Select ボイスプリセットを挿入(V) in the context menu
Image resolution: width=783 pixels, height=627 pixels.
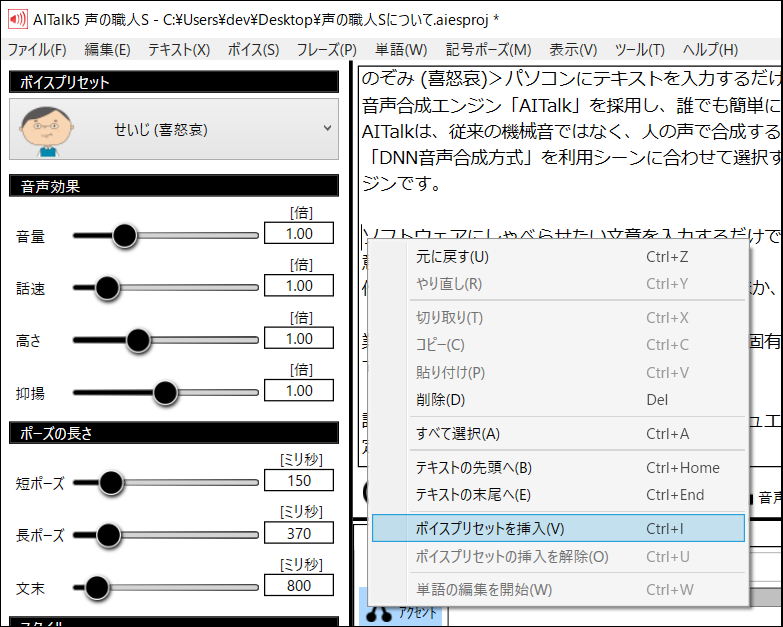tap(558, 528)
